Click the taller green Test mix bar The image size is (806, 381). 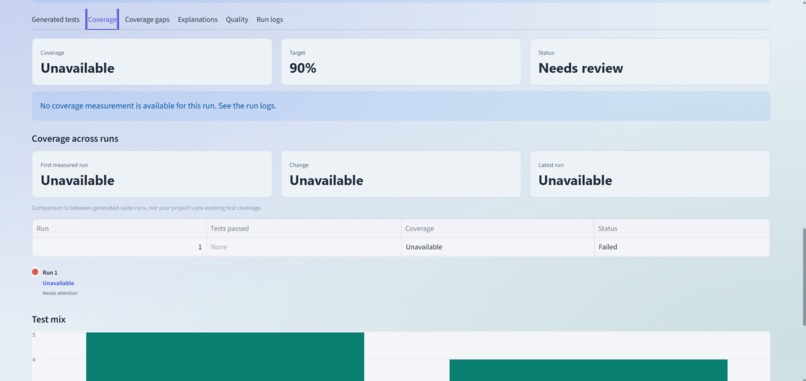225,357
